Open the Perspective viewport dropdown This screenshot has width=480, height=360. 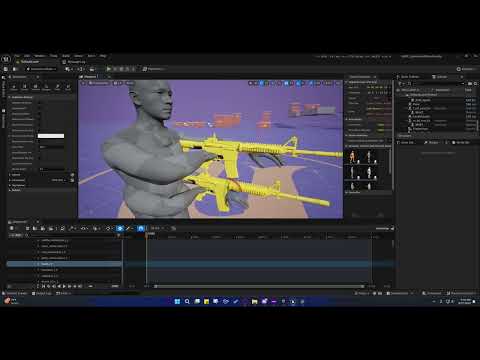[99, 83]
